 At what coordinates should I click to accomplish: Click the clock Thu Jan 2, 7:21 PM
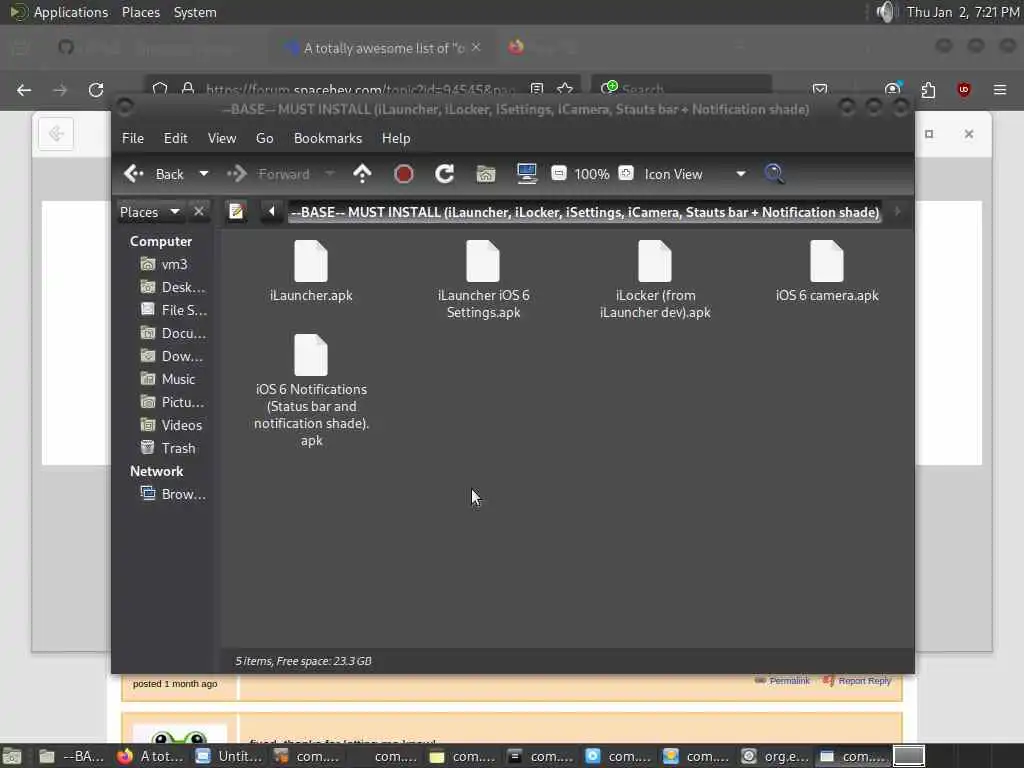click(963, 12)
